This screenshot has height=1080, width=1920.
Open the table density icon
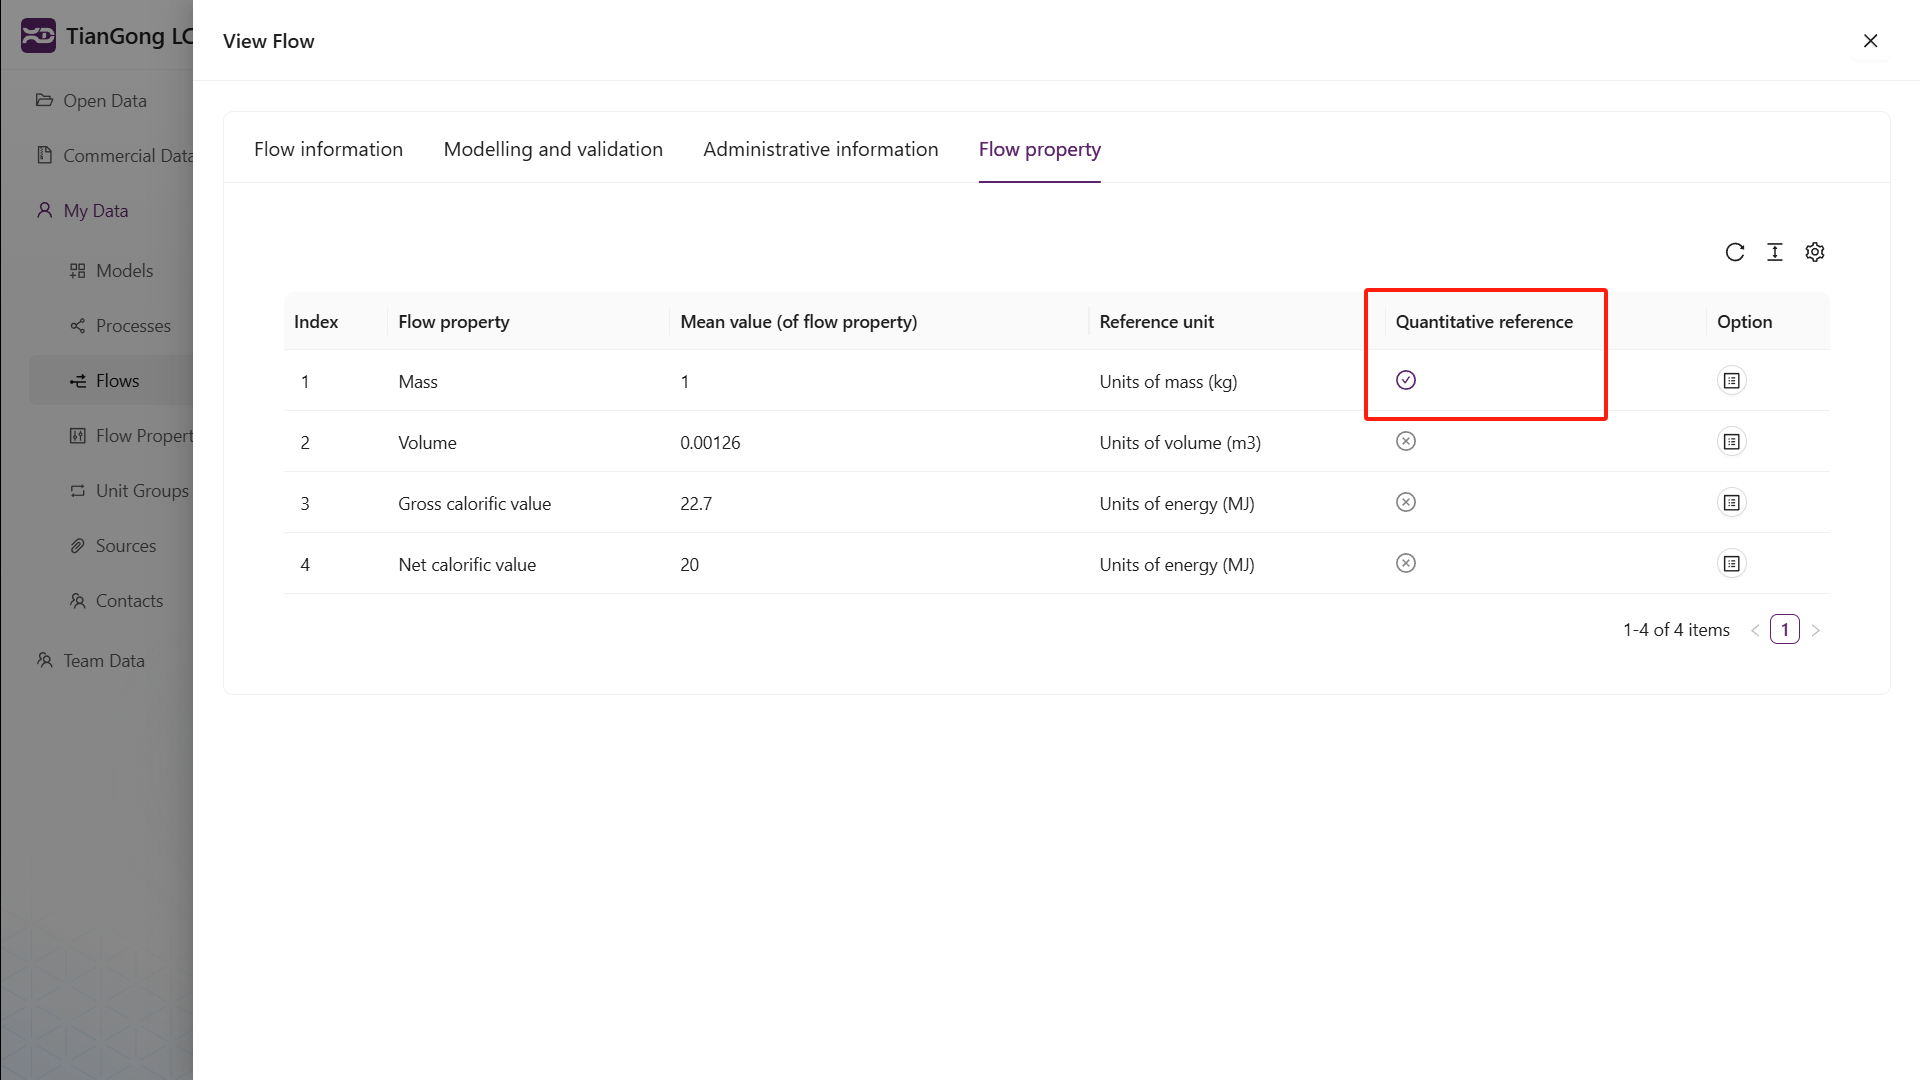(1774, 252)
